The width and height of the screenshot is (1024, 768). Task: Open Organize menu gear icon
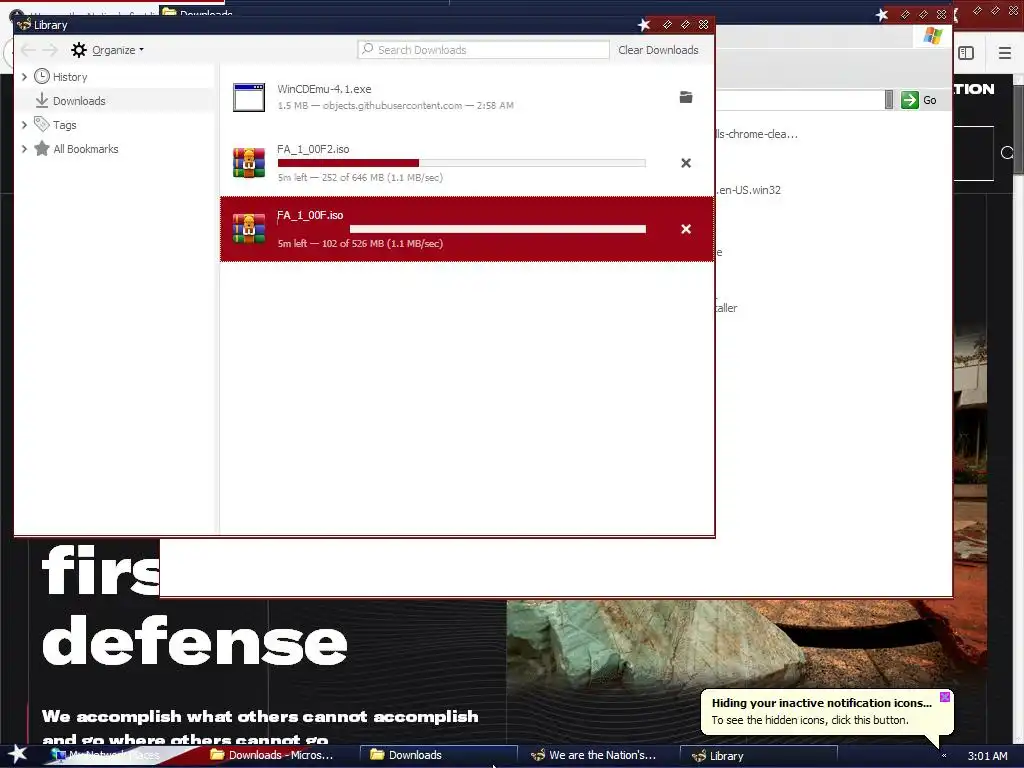tap(78, 50)
